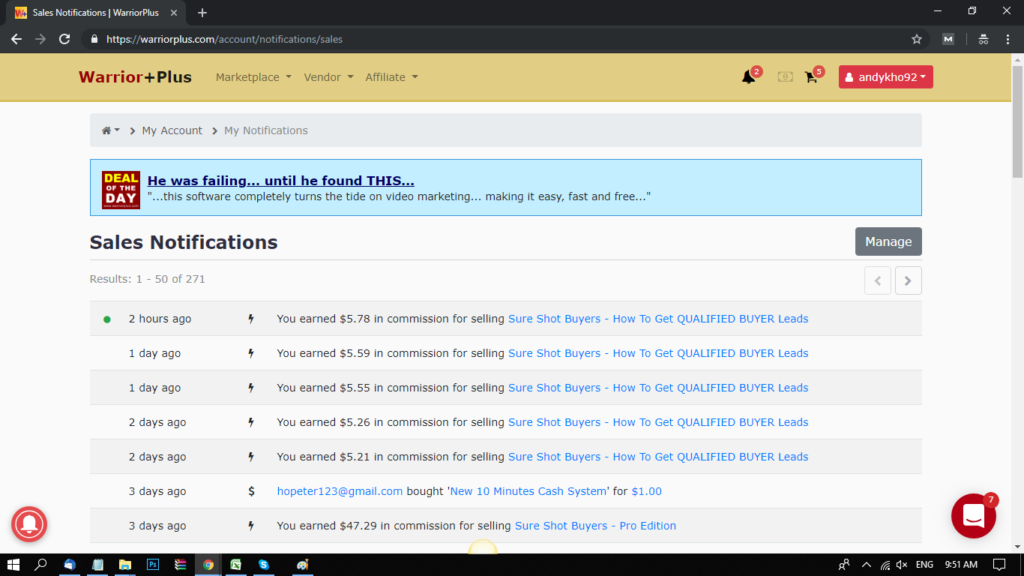The width and height of the screenshot is (1024, 576).
Task: Click the incognito indicator icon
Action: 983,39
